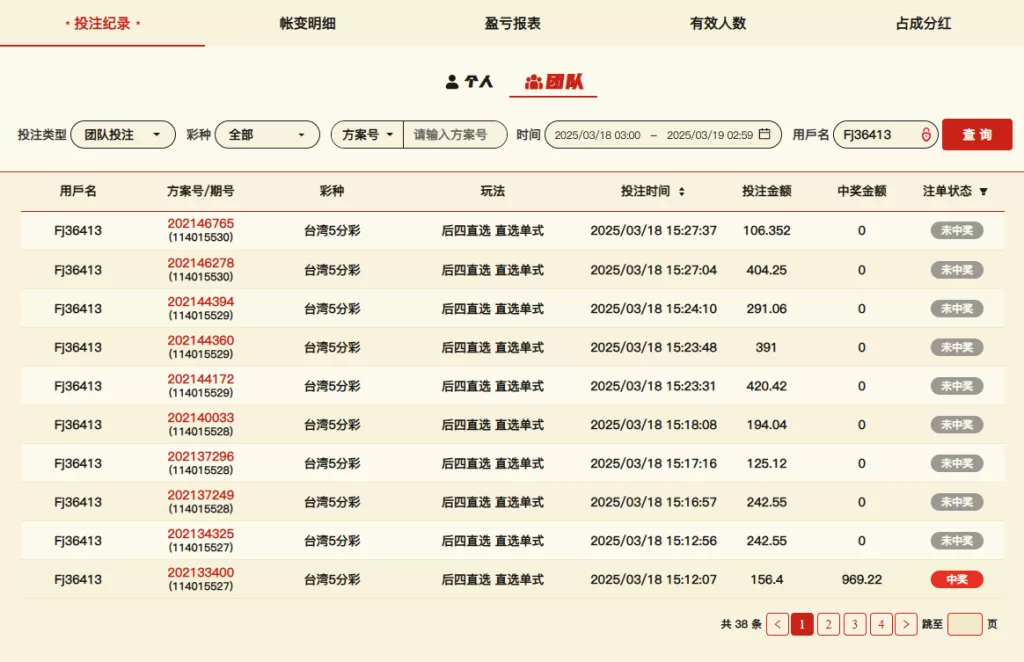Expand the 方案号 selector dropdown
Image resolution: width=1024 pixels, height=662 pixels.
(367, 134)
